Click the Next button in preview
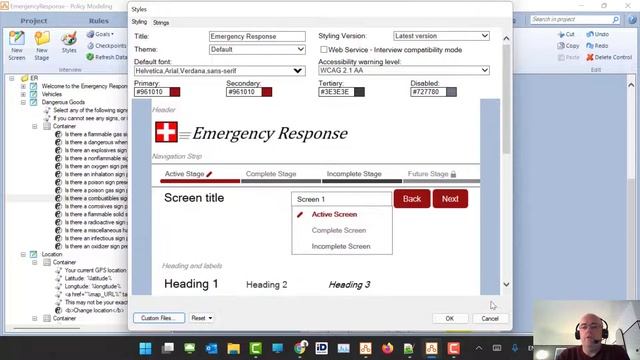The image size is (640, 360). pyautogui.click(x=450, y=199)
